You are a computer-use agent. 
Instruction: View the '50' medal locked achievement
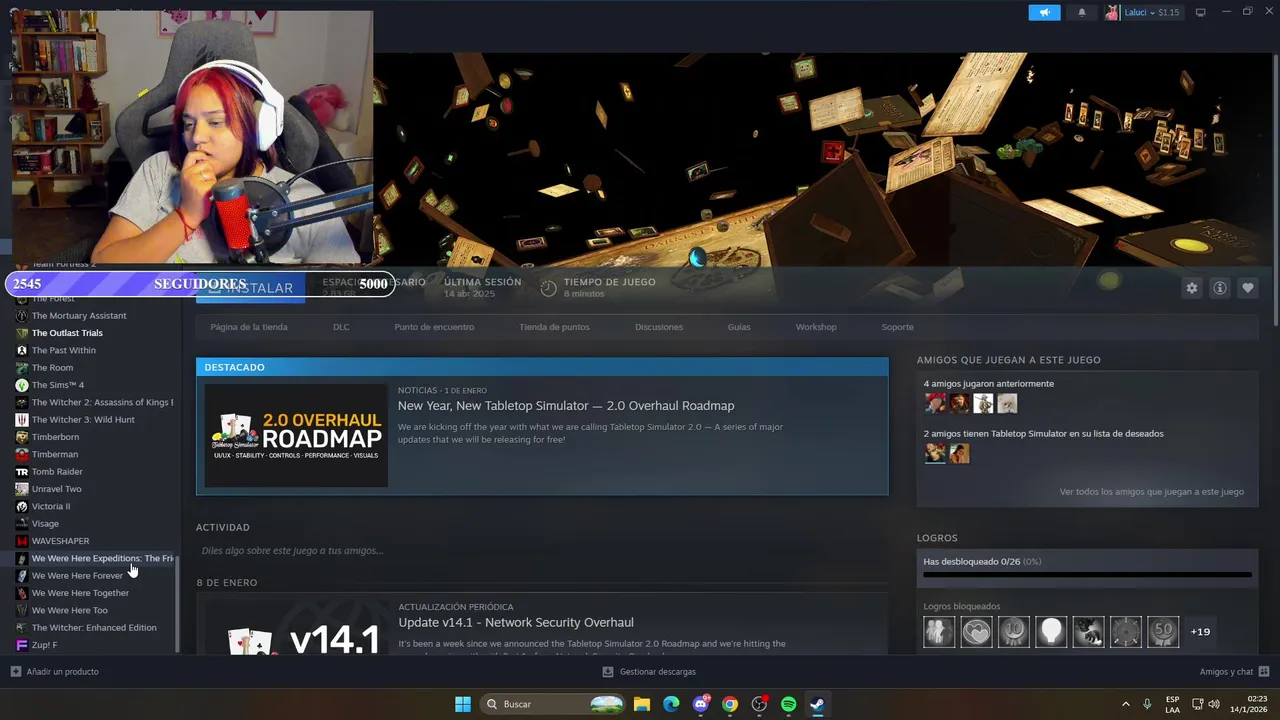click(1163, 632)
